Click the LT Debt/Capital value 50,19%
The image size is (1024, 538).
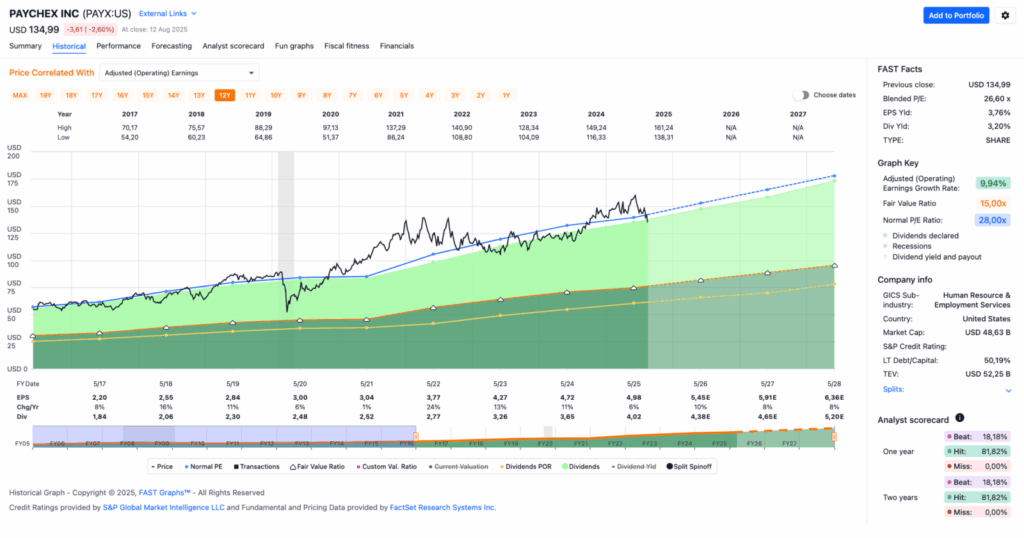coord(997,360)
